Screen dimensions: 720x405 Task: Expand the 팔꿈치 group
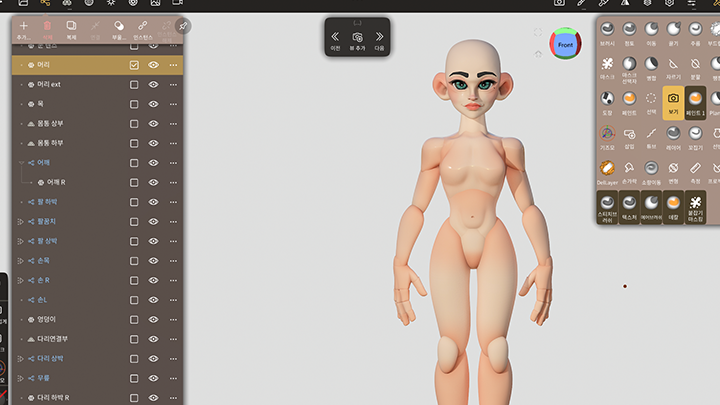tap(21, 222)
